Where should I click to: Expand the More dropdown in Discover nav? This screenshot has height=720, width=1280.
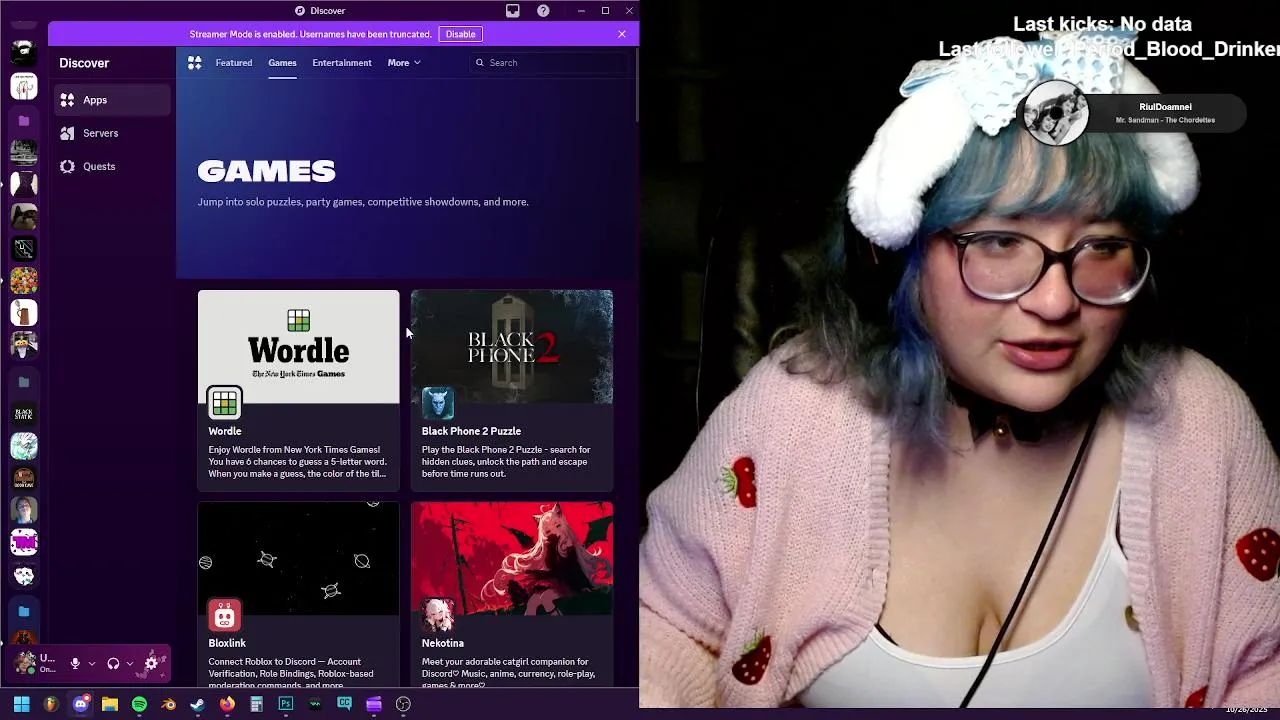(404, 63)
